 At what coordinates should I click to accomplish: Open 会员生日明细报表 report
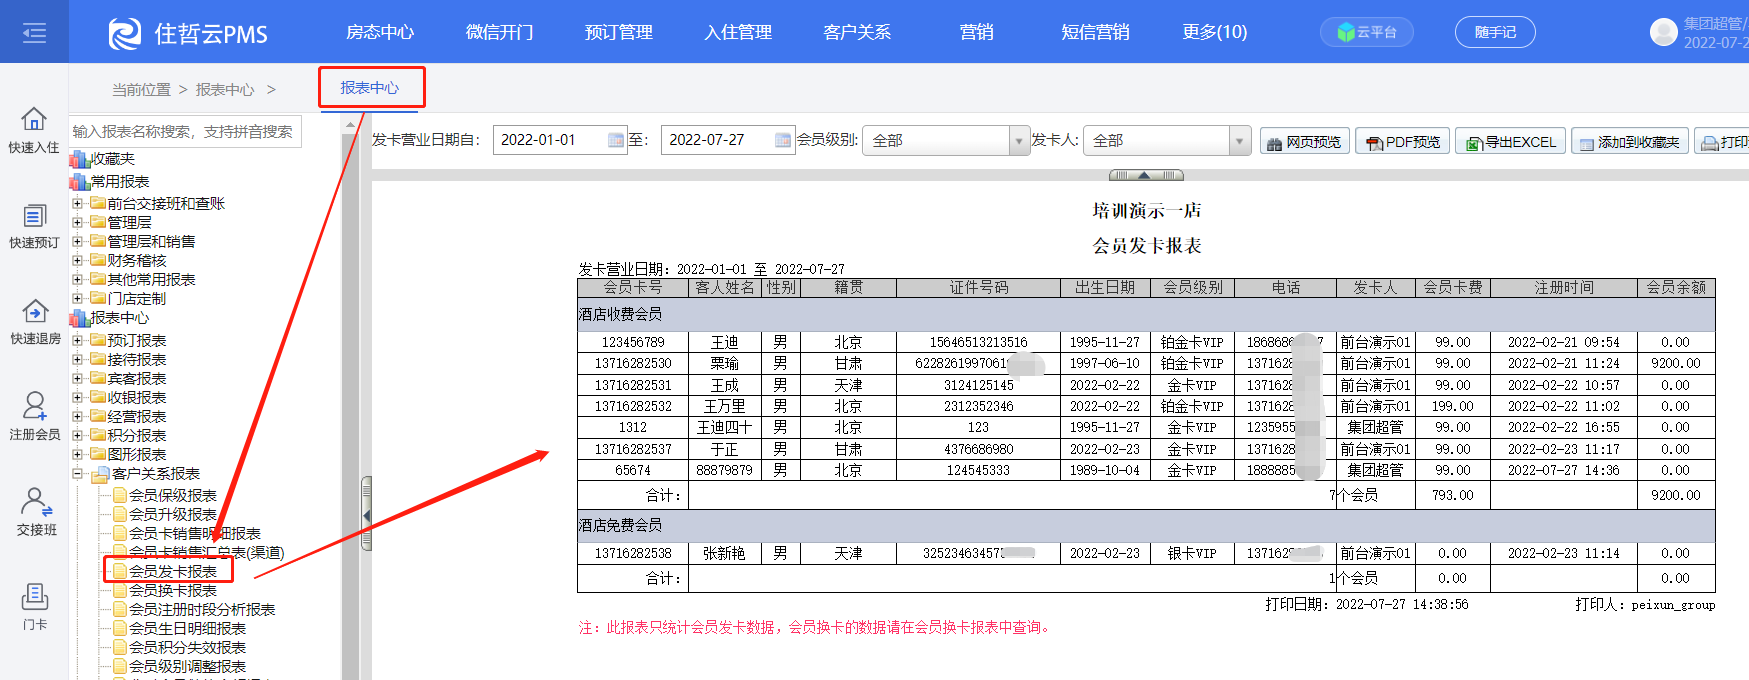coord(187,628)
